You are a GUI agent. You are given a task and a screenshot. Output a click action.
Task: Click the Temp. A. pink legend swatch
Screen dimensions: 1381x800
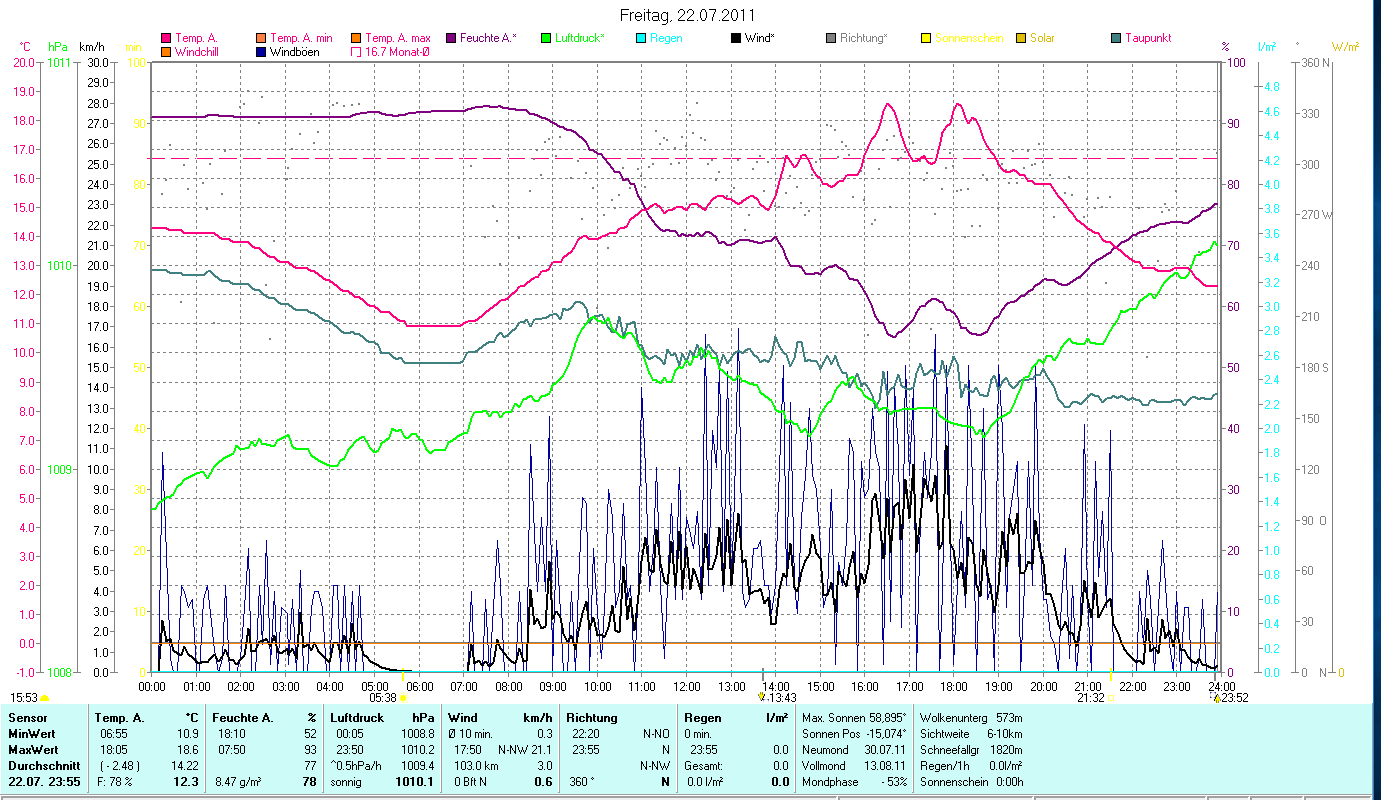coord(166,38)
